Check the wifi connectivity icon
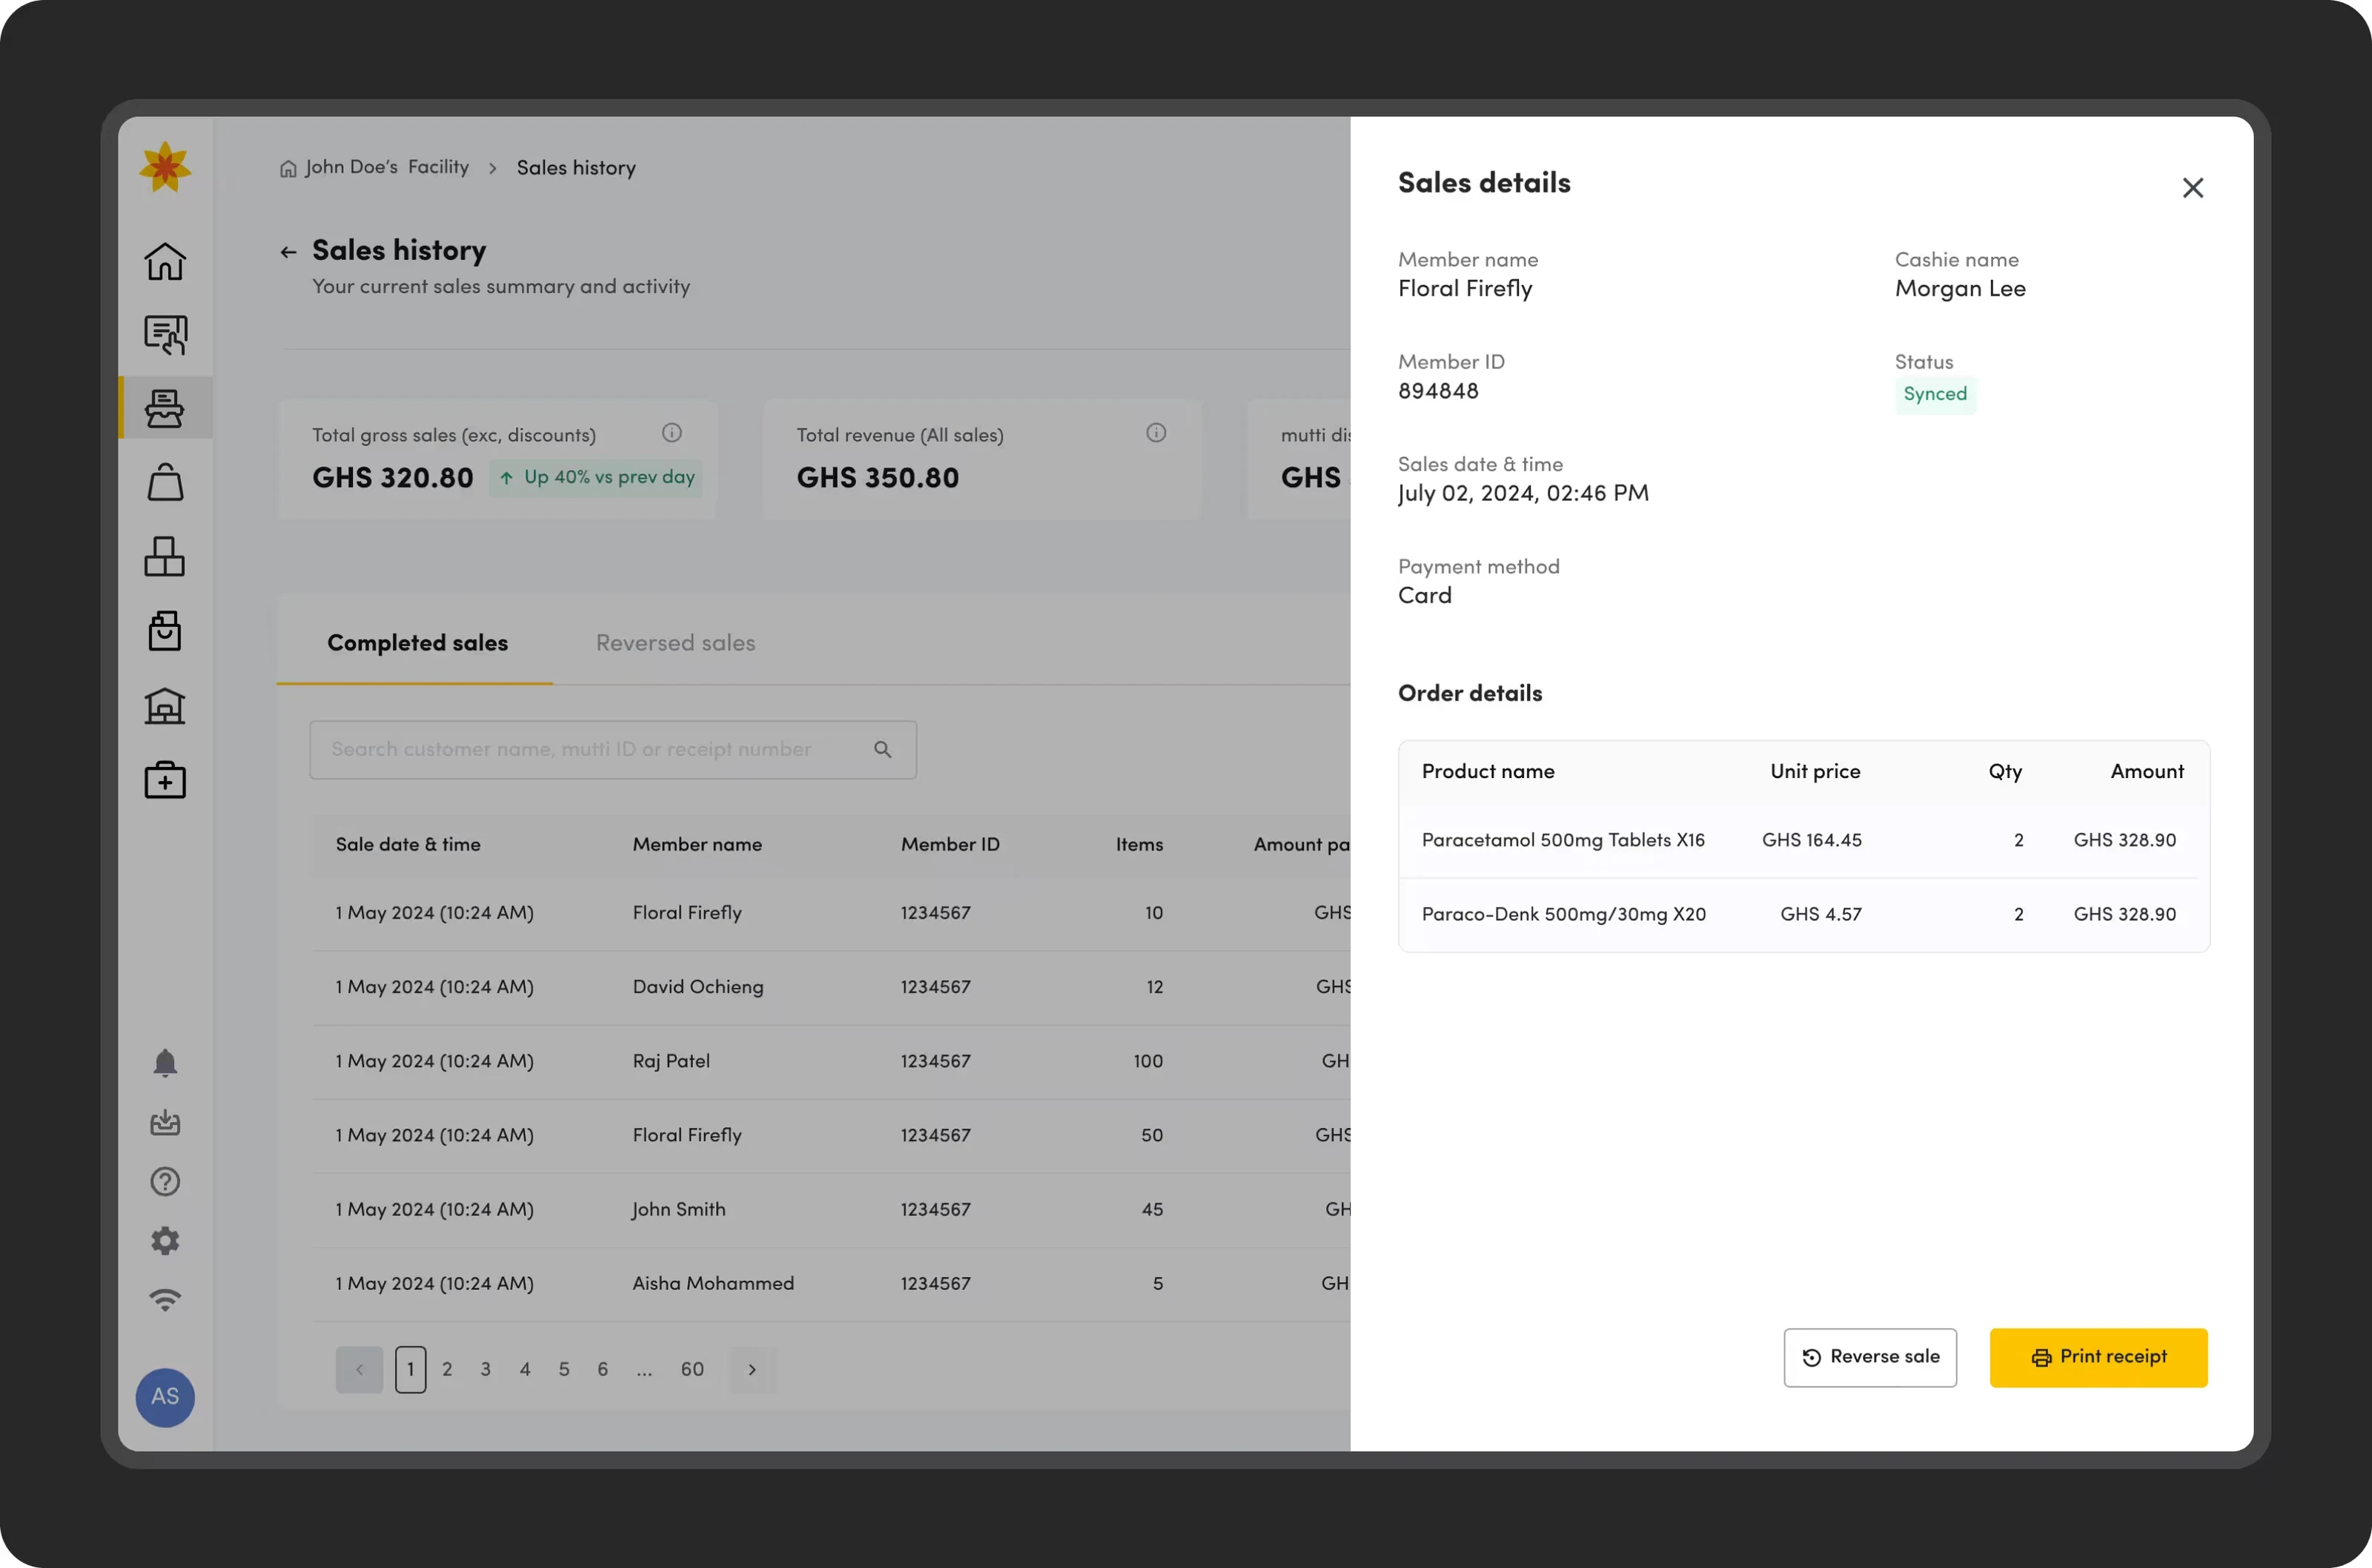Image resolution: width=2372 pixels, height=1568 pixels. coord(165,1300)
